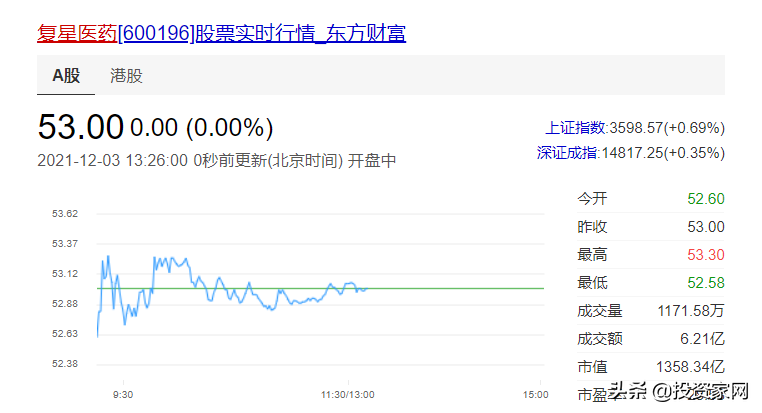Click the 52.88 price axis label
This screenshot has width=762, height=413.
[65, 304]
